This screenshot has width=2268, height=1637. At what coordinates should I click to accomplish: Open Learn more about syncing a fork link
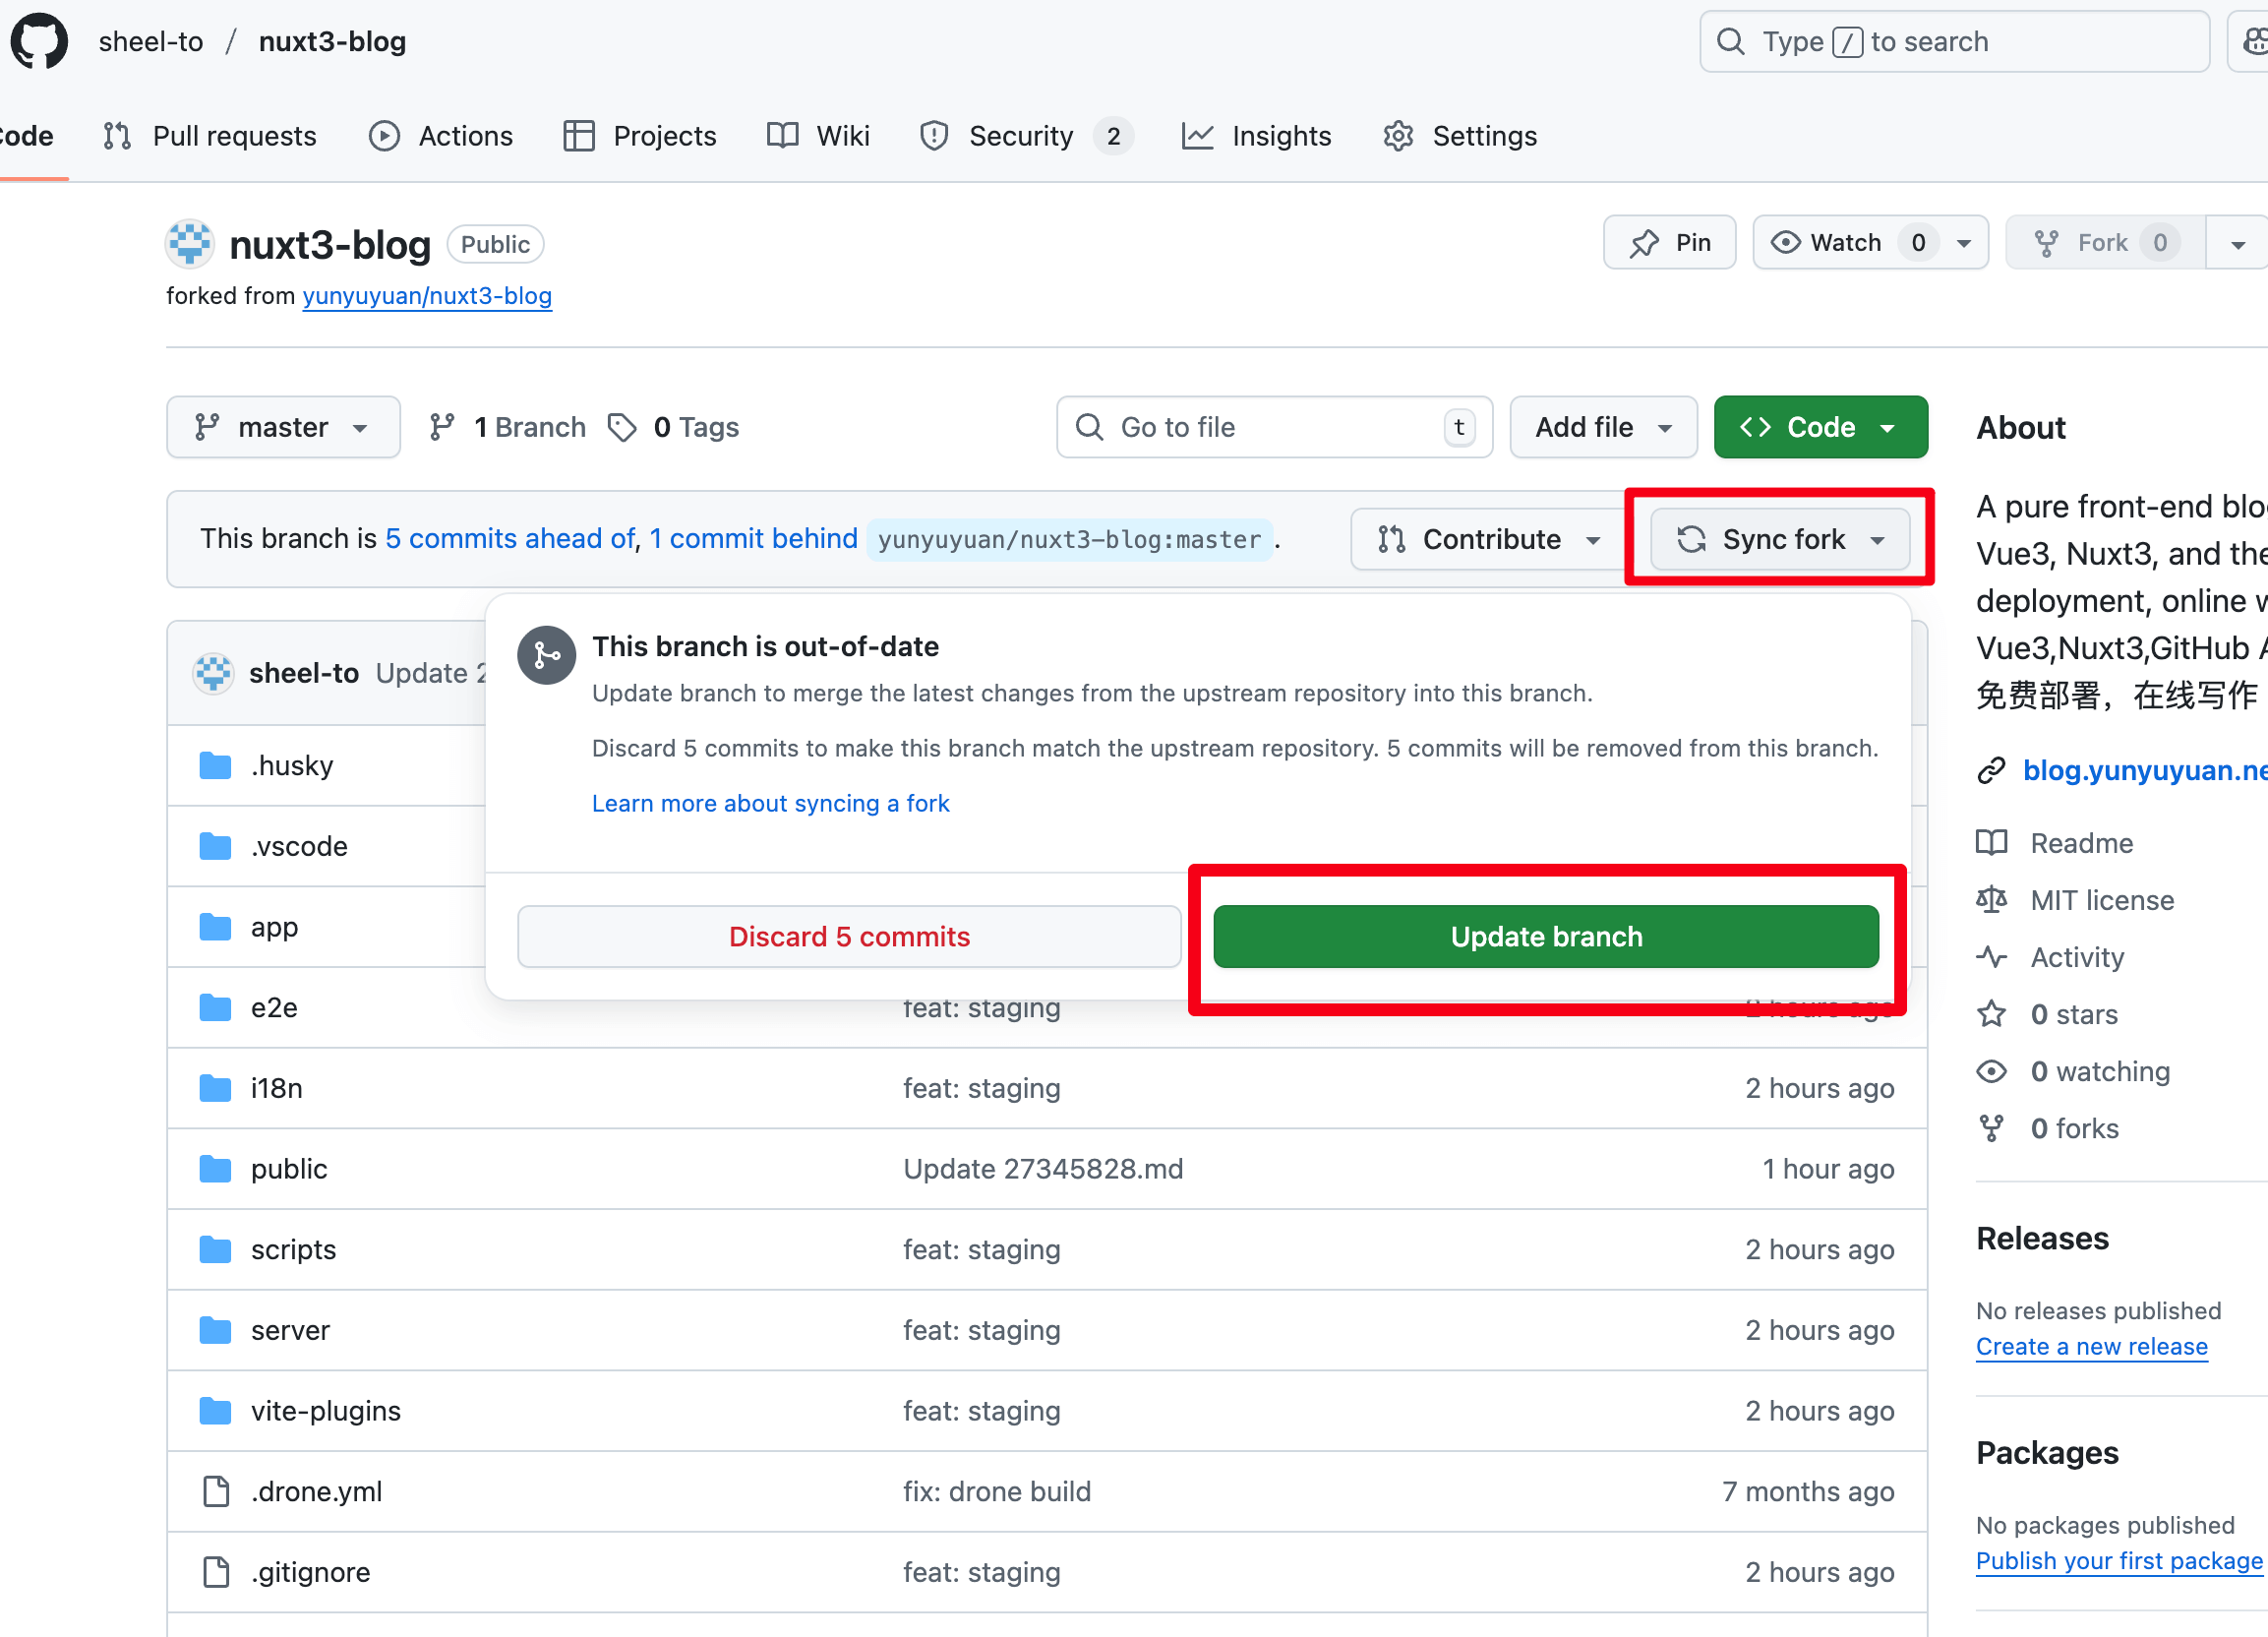(x=770, y=804)
